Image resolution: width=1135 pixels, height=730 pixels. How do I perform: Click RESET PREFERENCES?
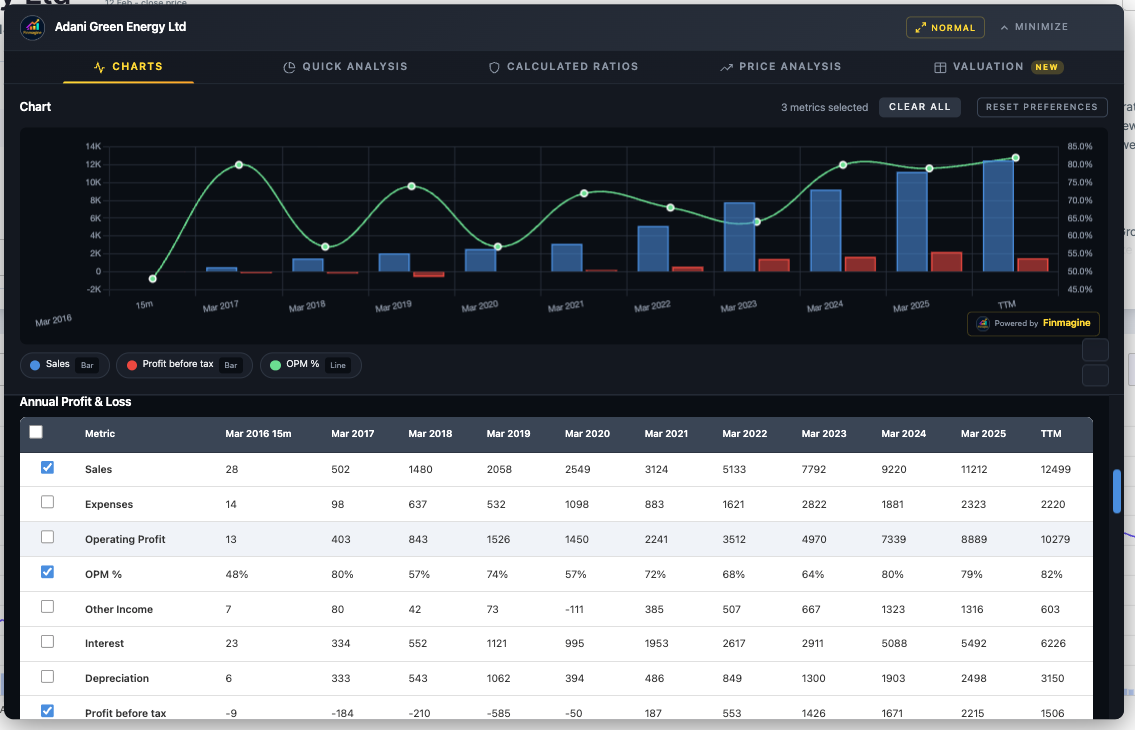[1042, 107]
